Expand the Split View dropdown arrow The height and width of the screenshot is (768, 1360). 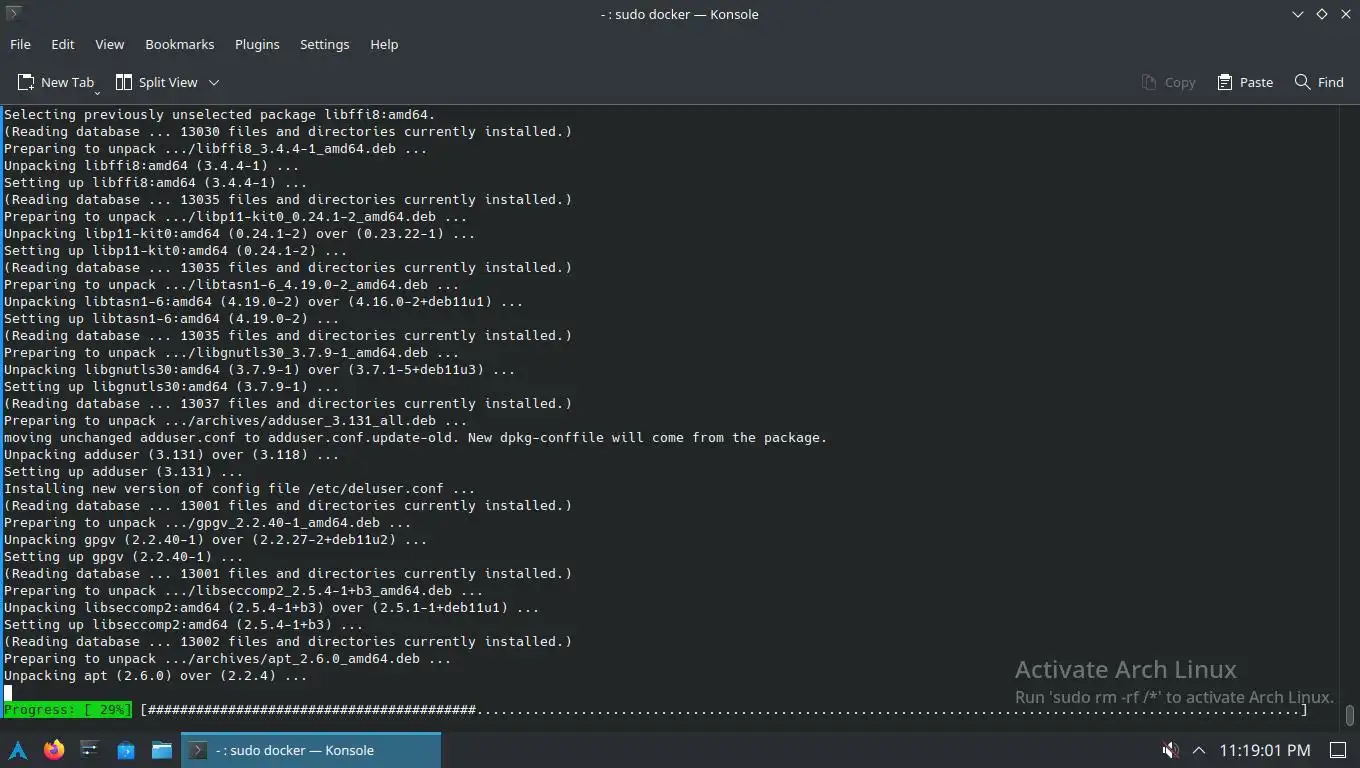(x=213, y=82)
